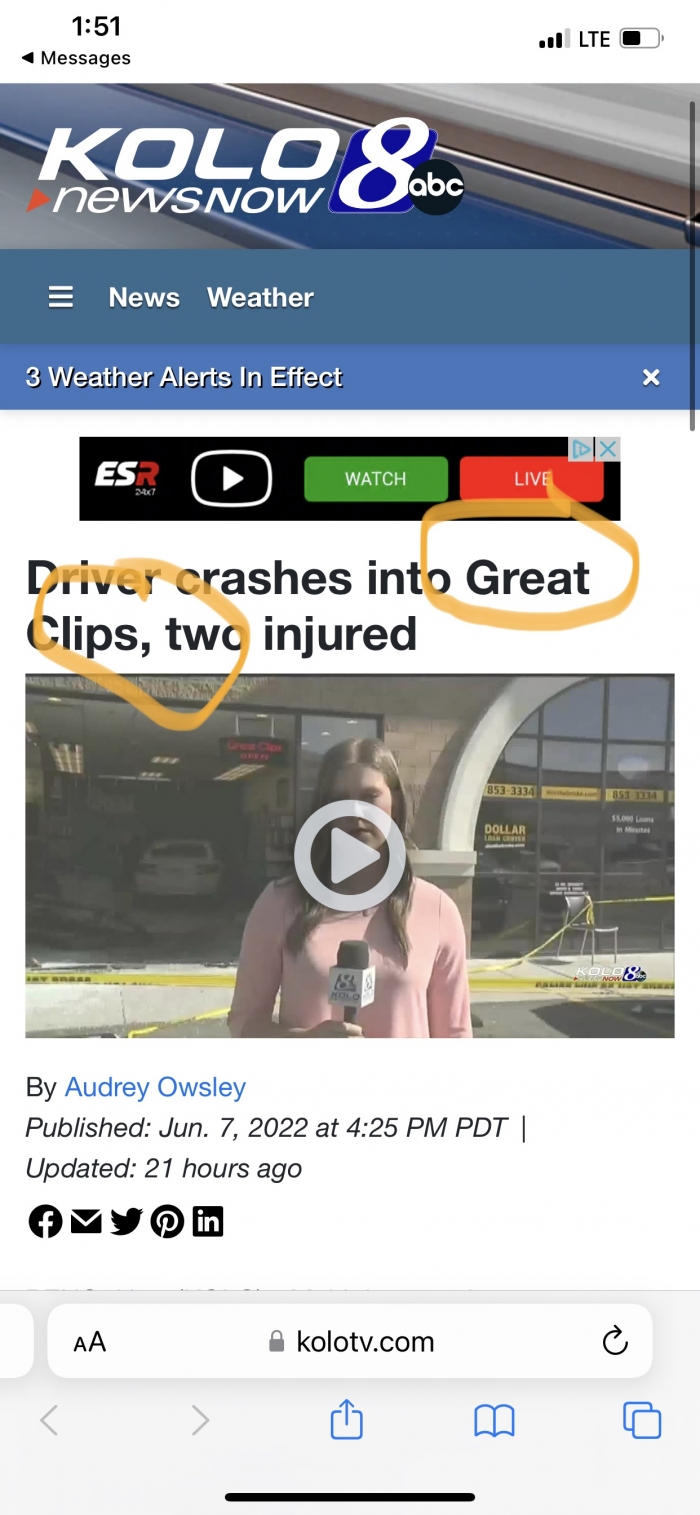Dismiss the weather alerts banner
Image resolution: width=700 pixels, height=1515 pixels.
[651, 377]
